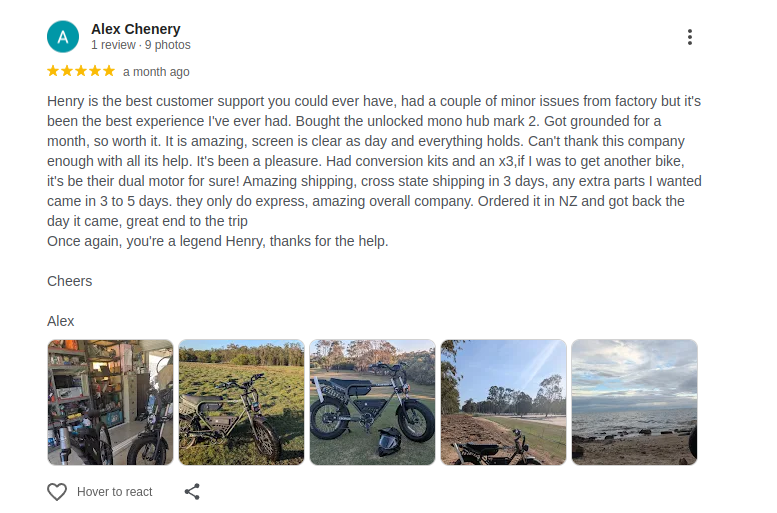Image resolution: width=777 pixels, height=513 pixels.
Task: Open Alex Chenery's reviewer profile name
Action: [x=136, y=29]
